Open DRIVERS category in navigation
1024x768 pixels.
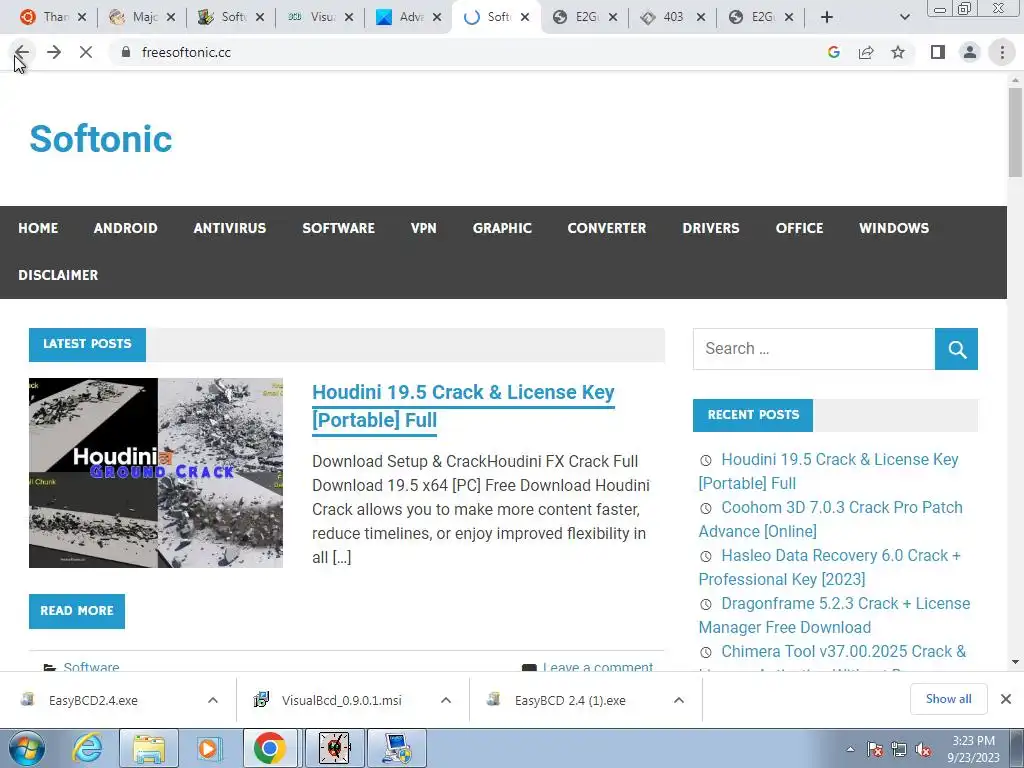[x=711, y=228]
